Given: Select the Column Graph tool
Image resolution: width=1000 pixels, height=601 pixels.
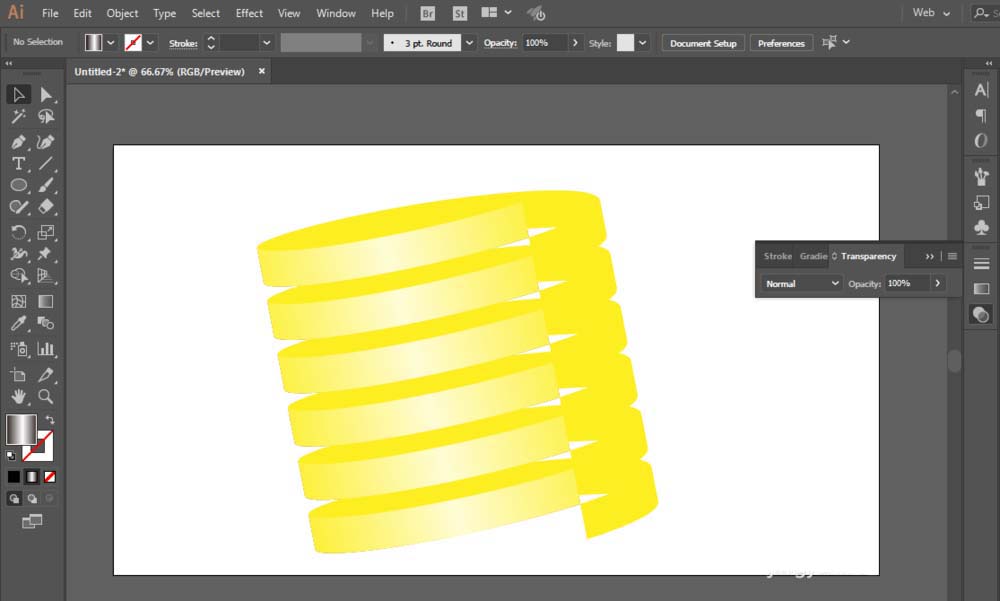Looking at the screenshot, I should click(46, 348).
